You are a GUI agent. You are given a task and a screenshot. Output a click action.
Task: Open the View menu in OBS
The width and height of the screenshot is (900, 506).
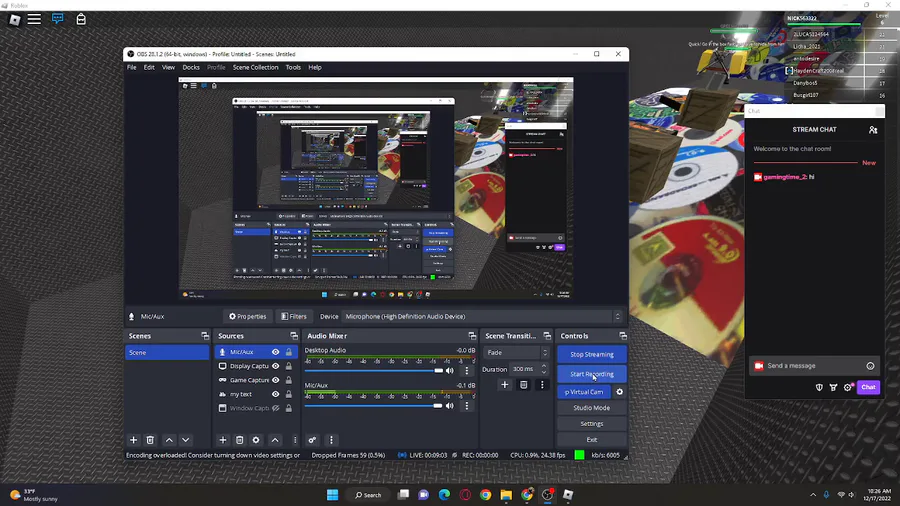click(x=168, y=67)
